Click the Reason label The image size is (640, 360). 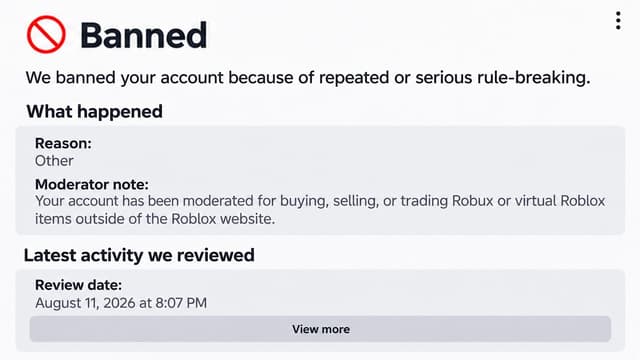(x=63, y=143)
